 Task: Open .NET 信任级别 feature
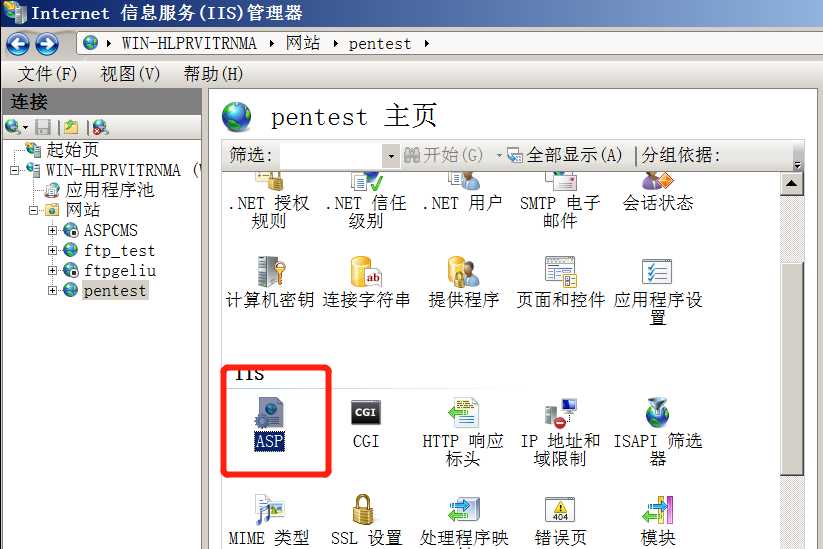click(366, 202)
